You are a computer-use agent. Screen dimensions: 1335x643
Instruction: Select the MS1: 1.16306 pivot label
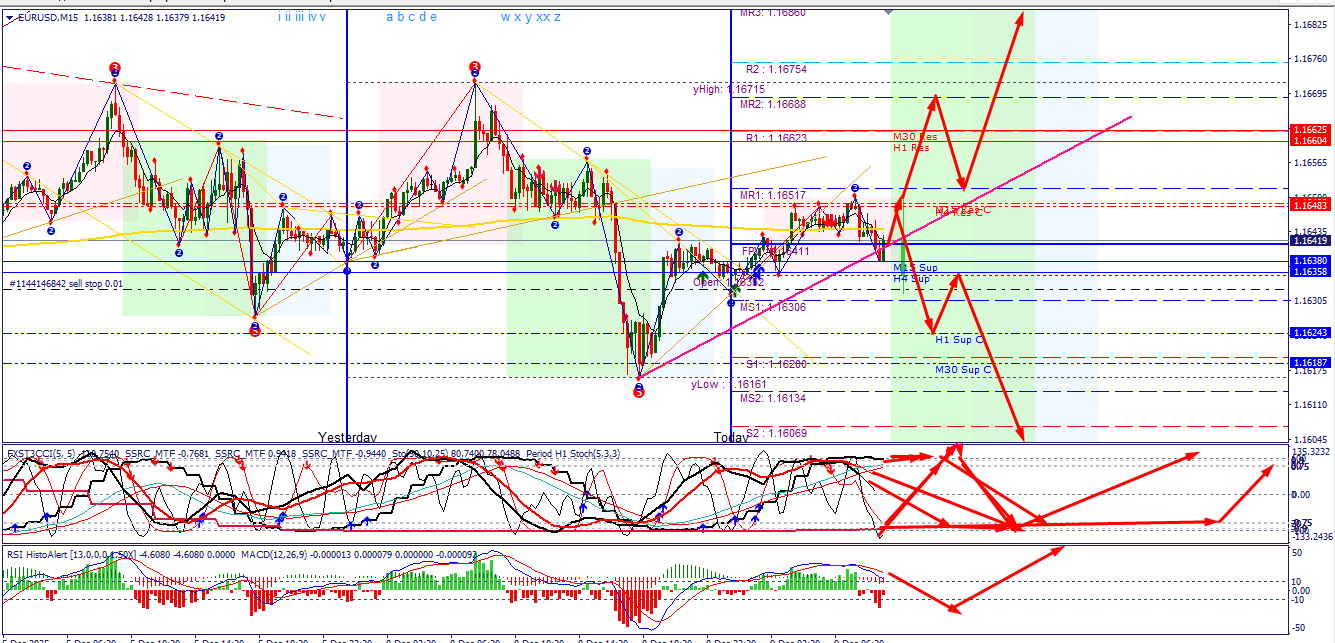(773, 307)
